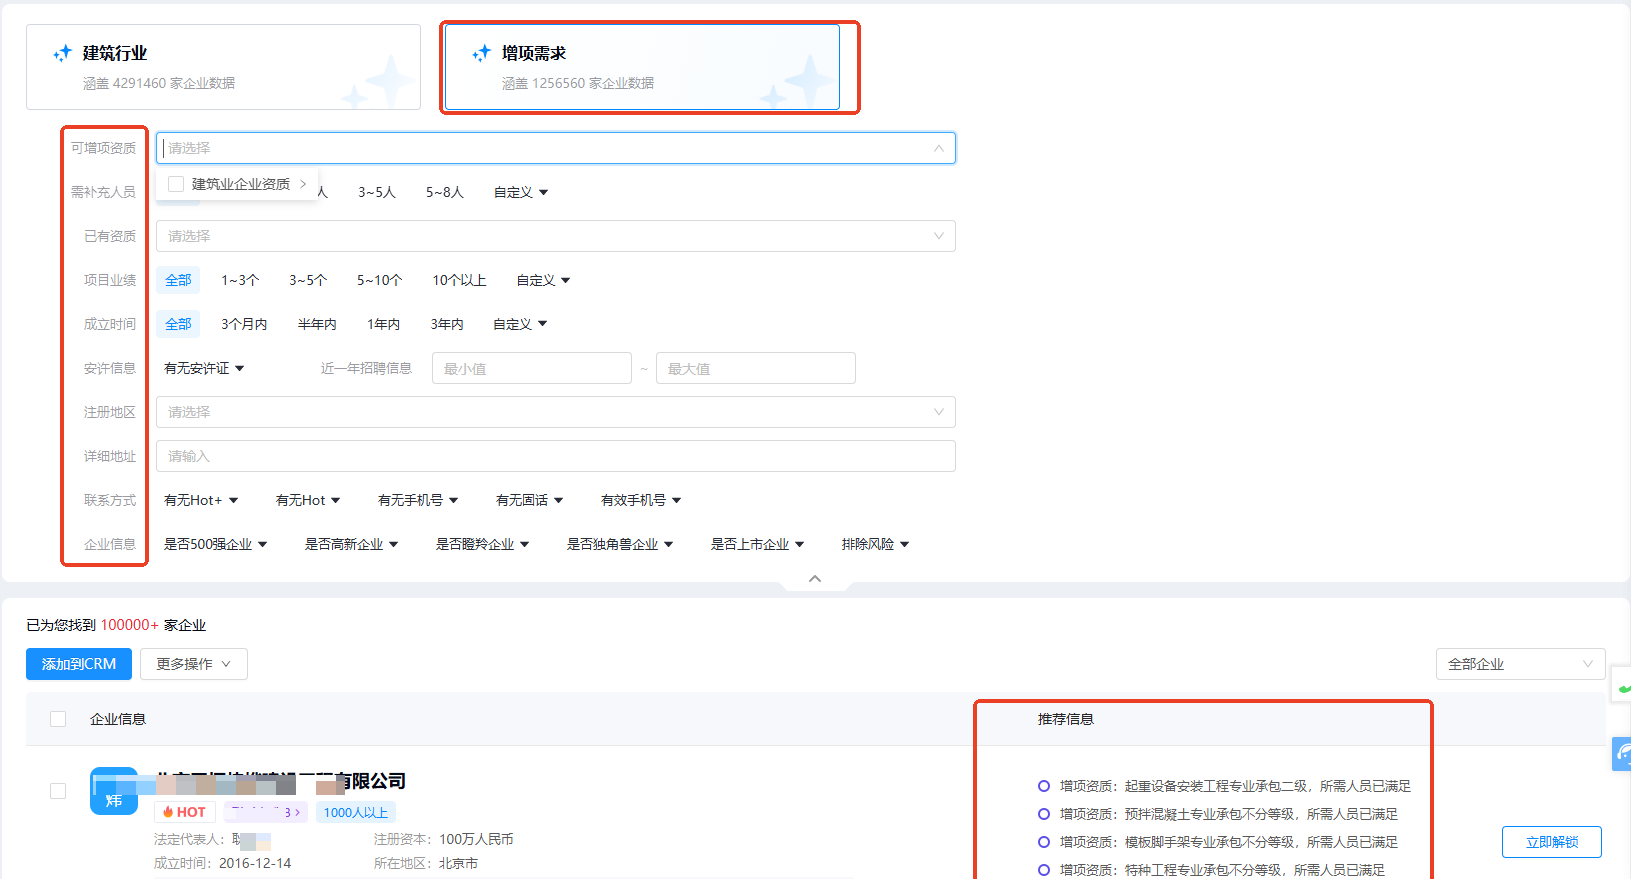The image size is (1631, 879).
Task: Click arrow next to 建筑业企业资质 option
Action: point(303,184)
